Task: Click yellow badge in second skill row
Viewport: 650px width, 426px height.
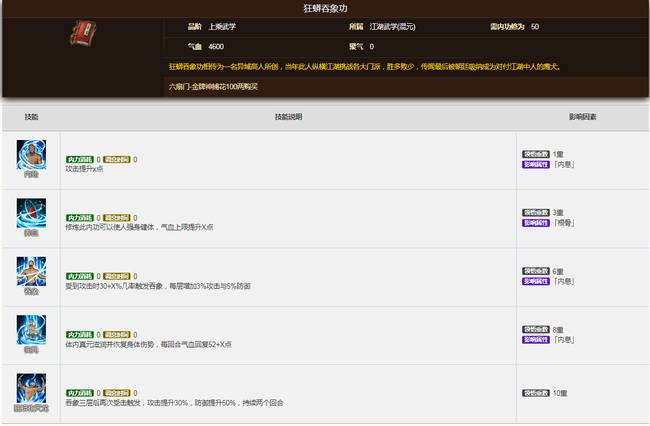Action: coord(117,217)
